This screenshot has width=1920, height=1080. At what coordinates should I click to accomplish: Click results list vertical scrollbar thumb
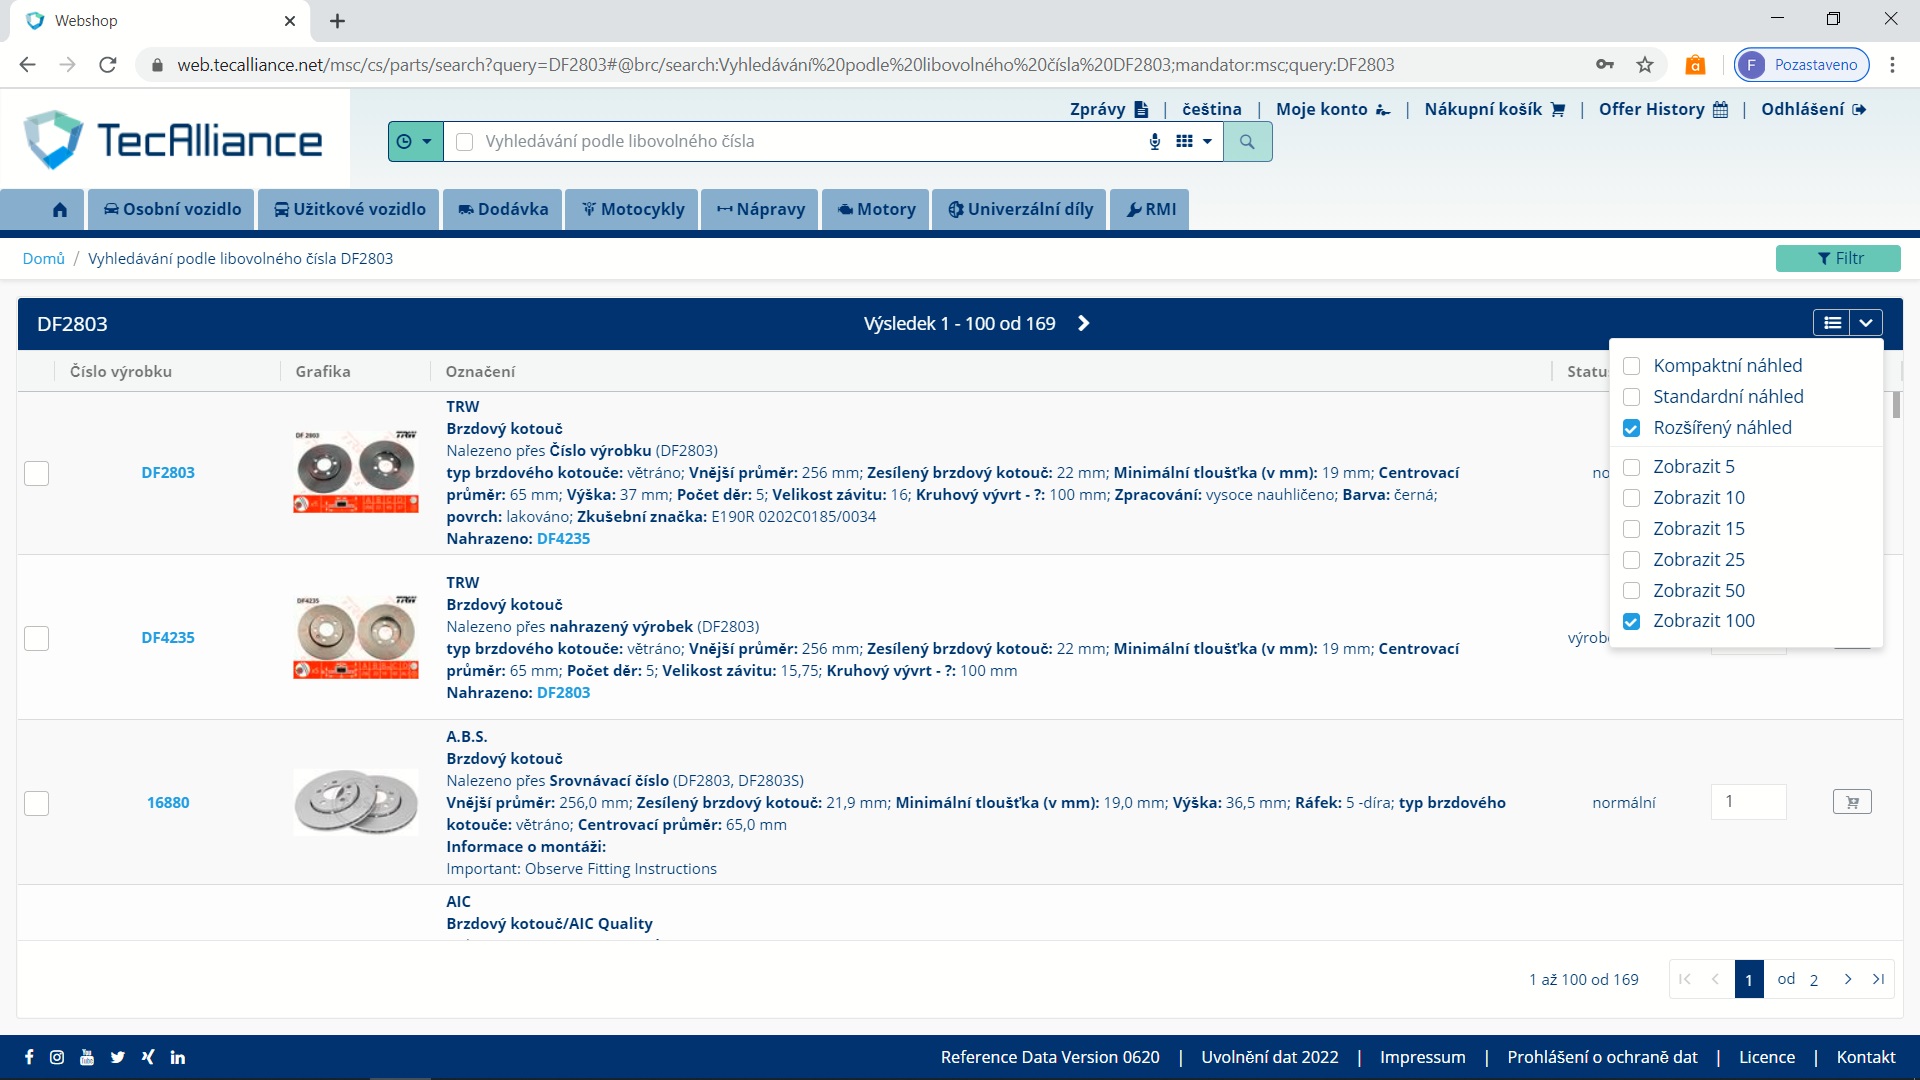click(1896, 406)
